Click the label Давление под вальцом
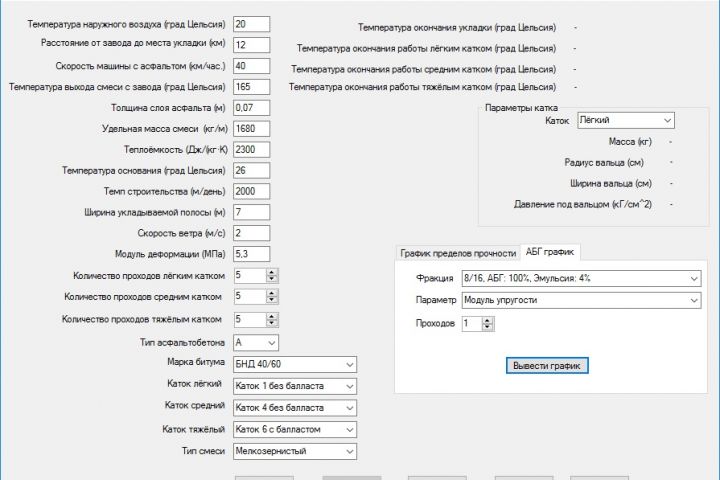The height and width of the screenshot is (480, 720). pos(582,204)
